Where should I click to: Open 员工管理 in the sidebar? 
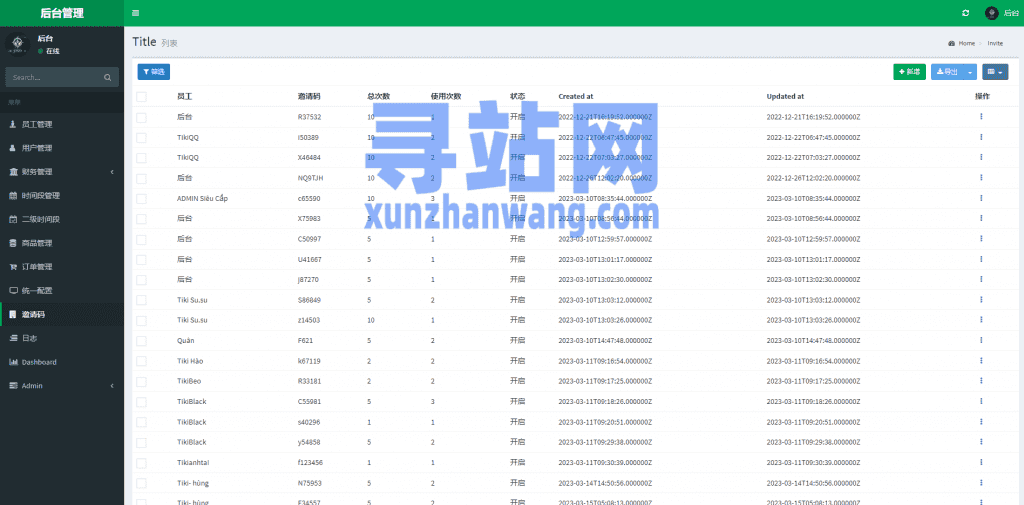coord(62,124)
